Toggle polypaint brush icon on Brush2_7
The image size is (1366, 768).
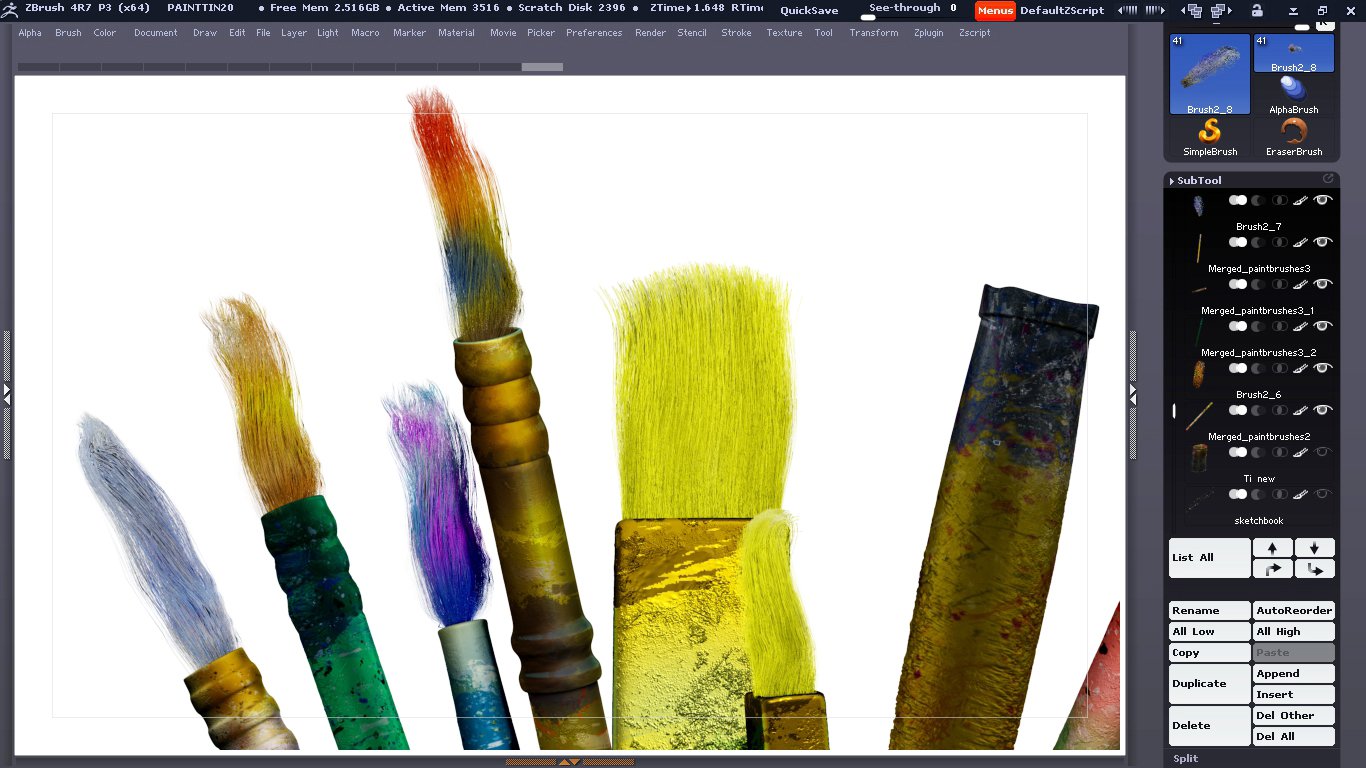pyautogui.click(x=1300, y=201)
